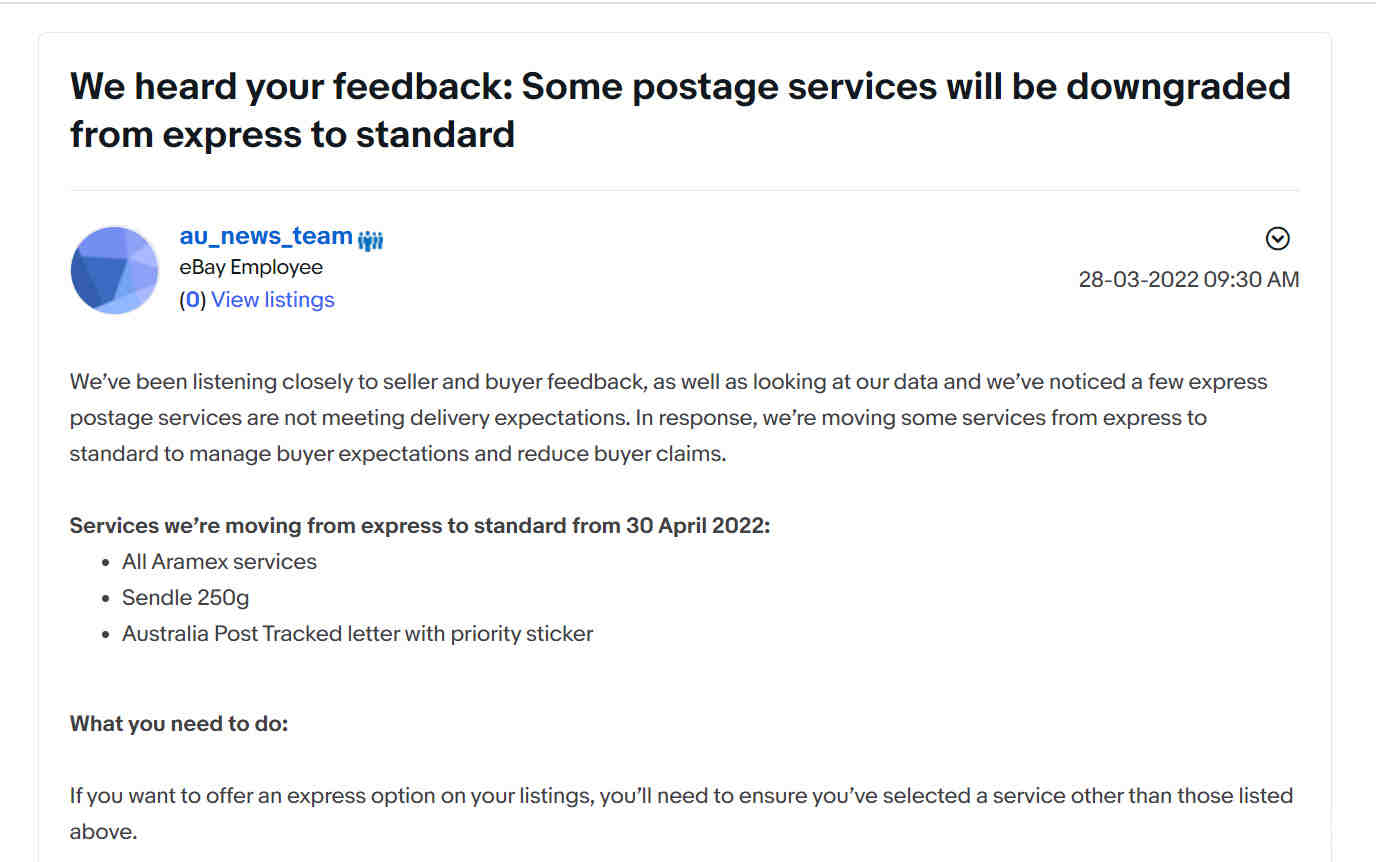Click the eBay employee group badge icon

click(370, 240)
